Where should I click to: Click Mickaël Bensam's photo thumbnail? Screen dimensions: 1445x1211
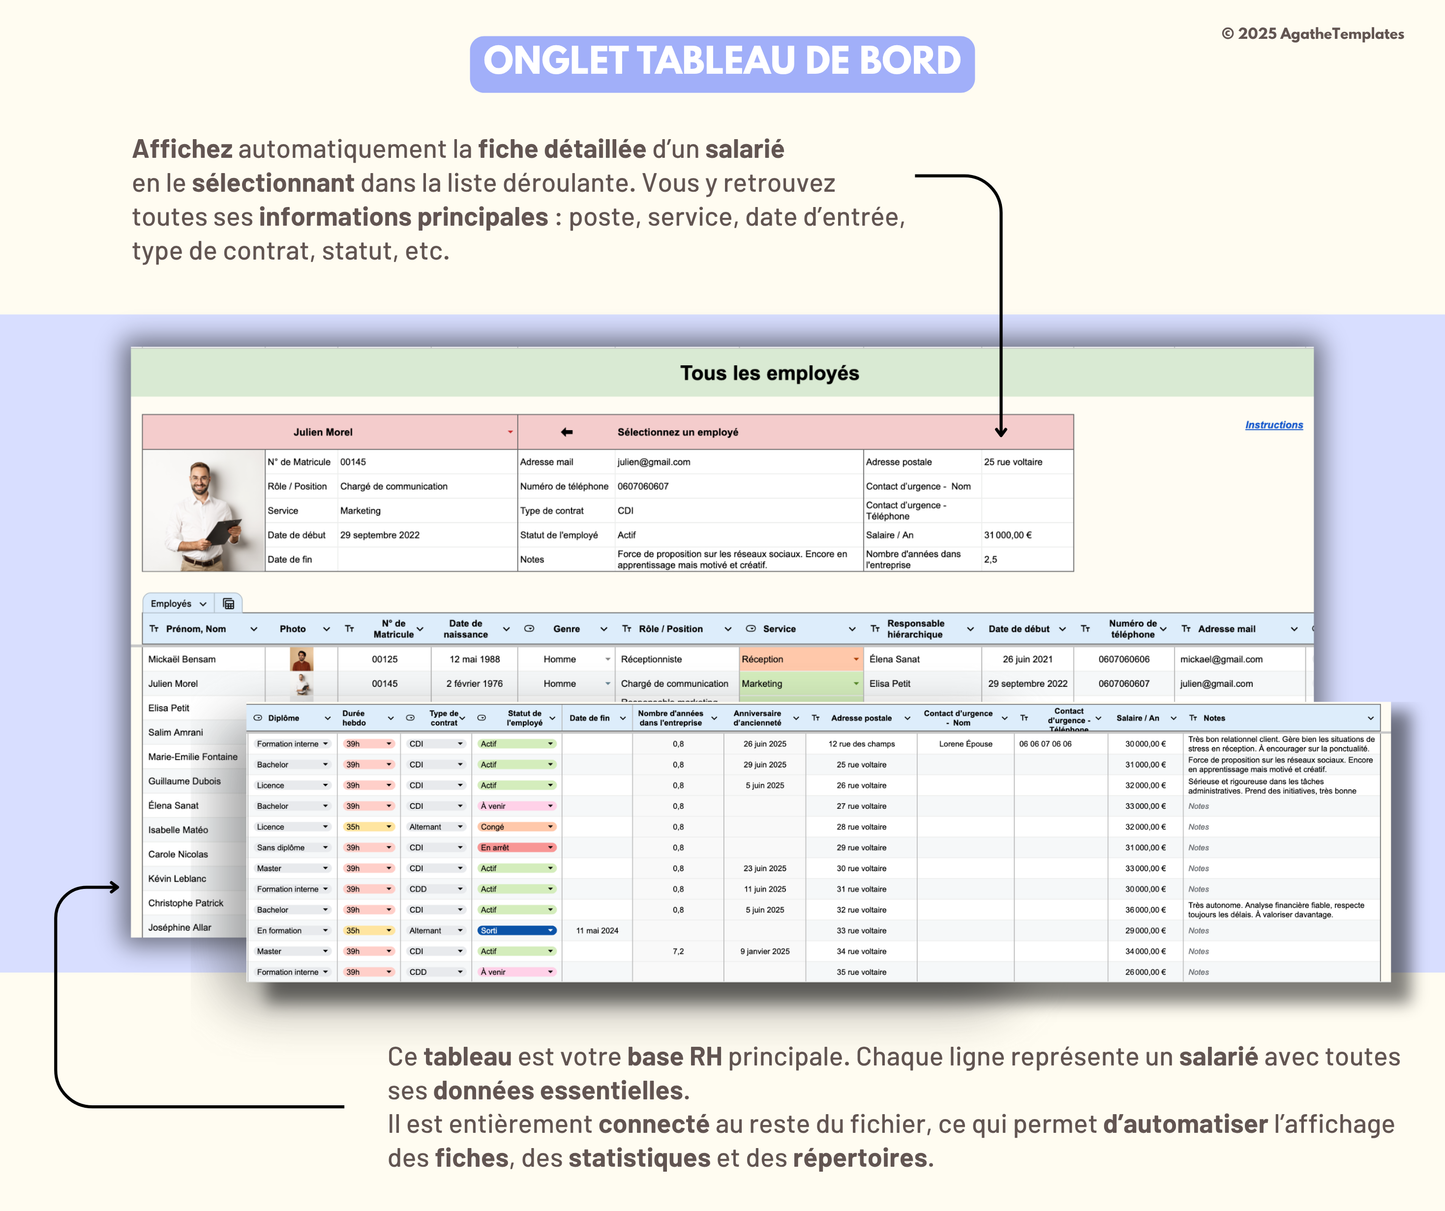tap(301, 660)
